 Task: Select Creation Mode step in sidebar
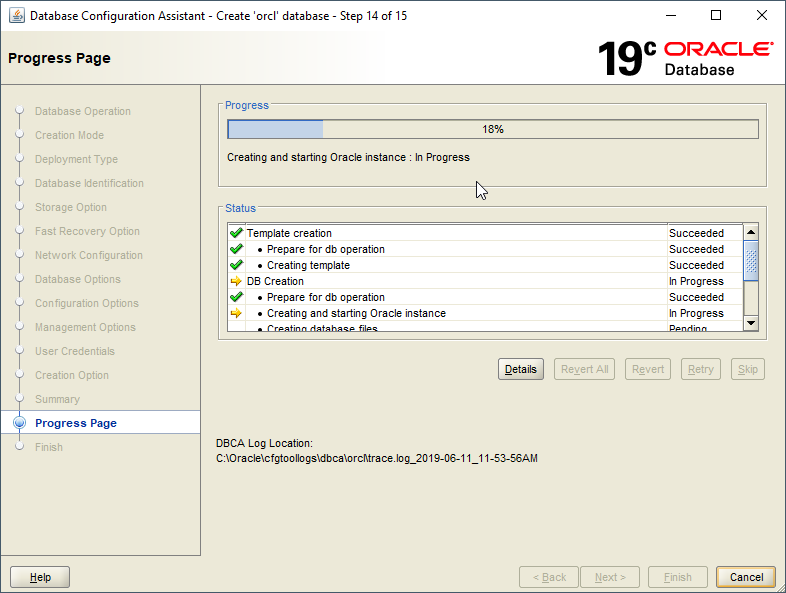point(69,135)
